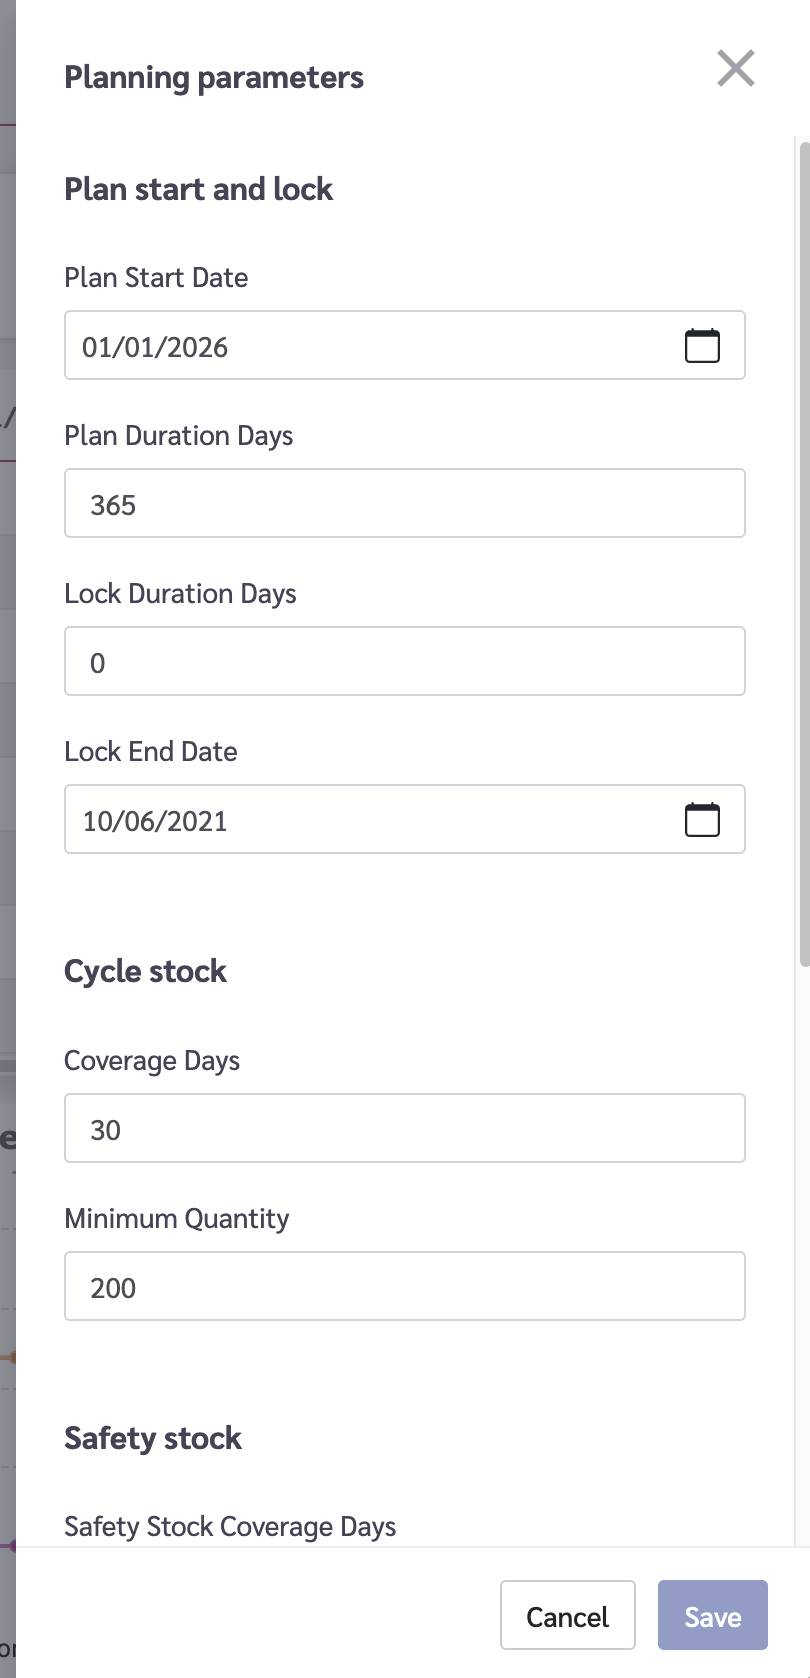Focus the Lock Duration Days field
The image size is (810, 1678).
404,662
